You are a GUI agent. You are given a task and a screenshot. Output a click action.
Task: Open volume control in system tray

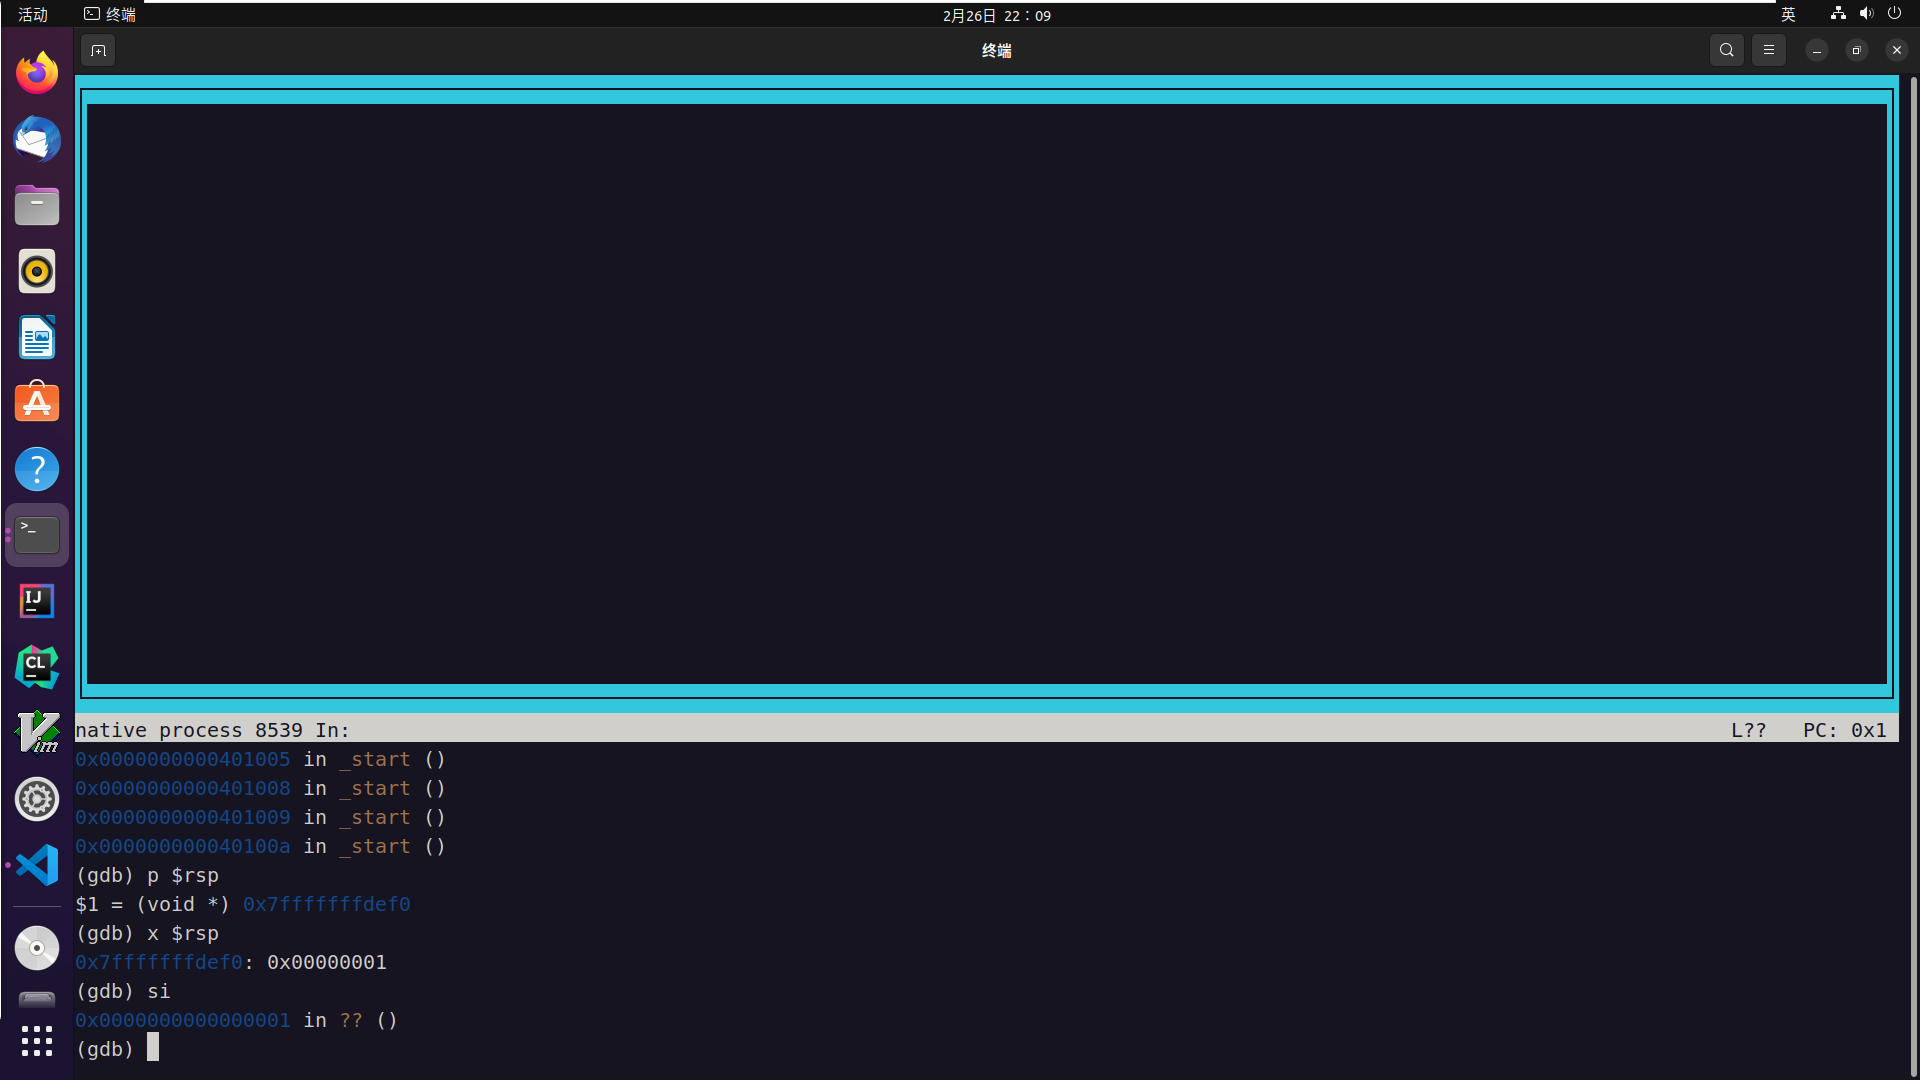[1866, 14]
